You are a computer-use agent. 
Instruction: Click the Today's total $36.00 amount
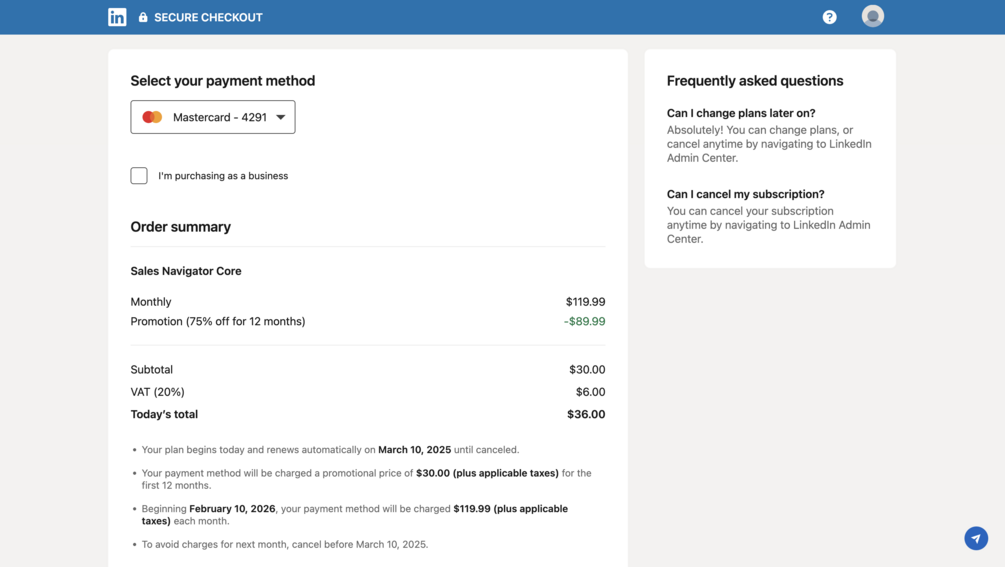(586, 414)
